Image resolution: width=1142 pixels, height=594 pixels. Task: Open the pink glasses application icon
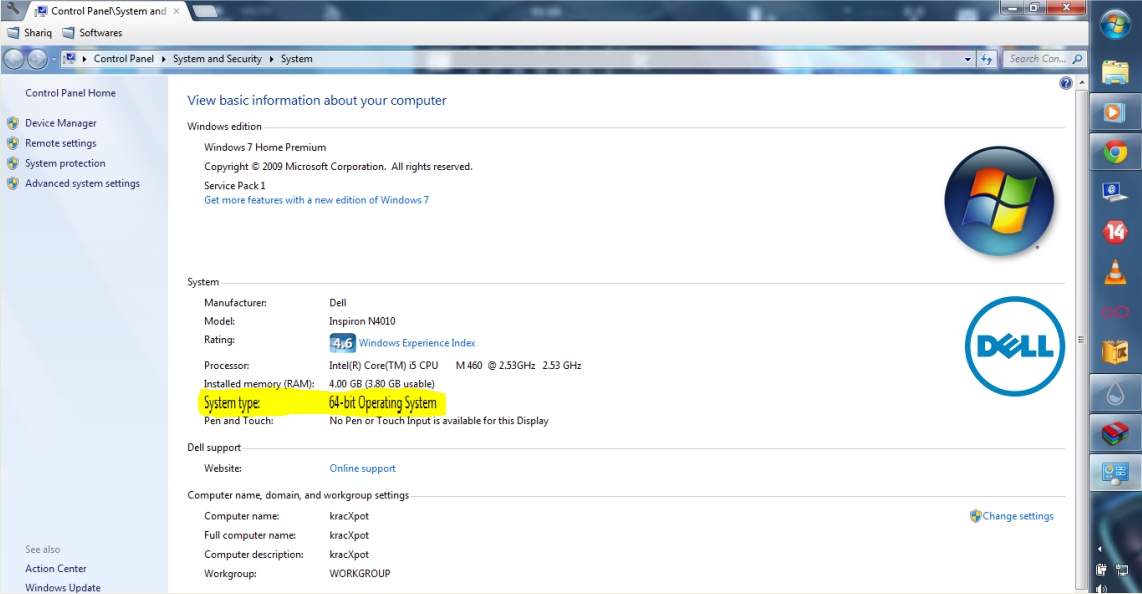[x=1115, y=312]
